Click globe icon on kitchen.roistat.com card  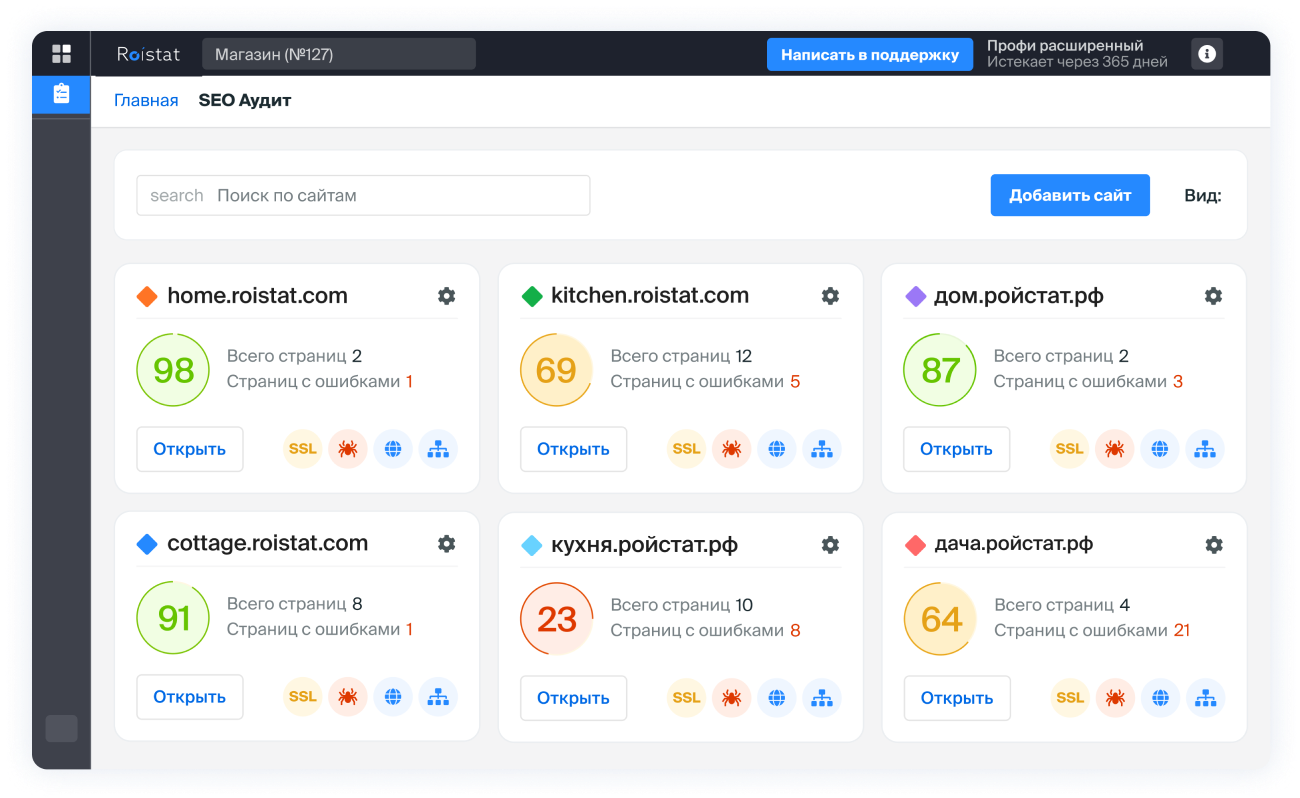(x=777, y=449)
